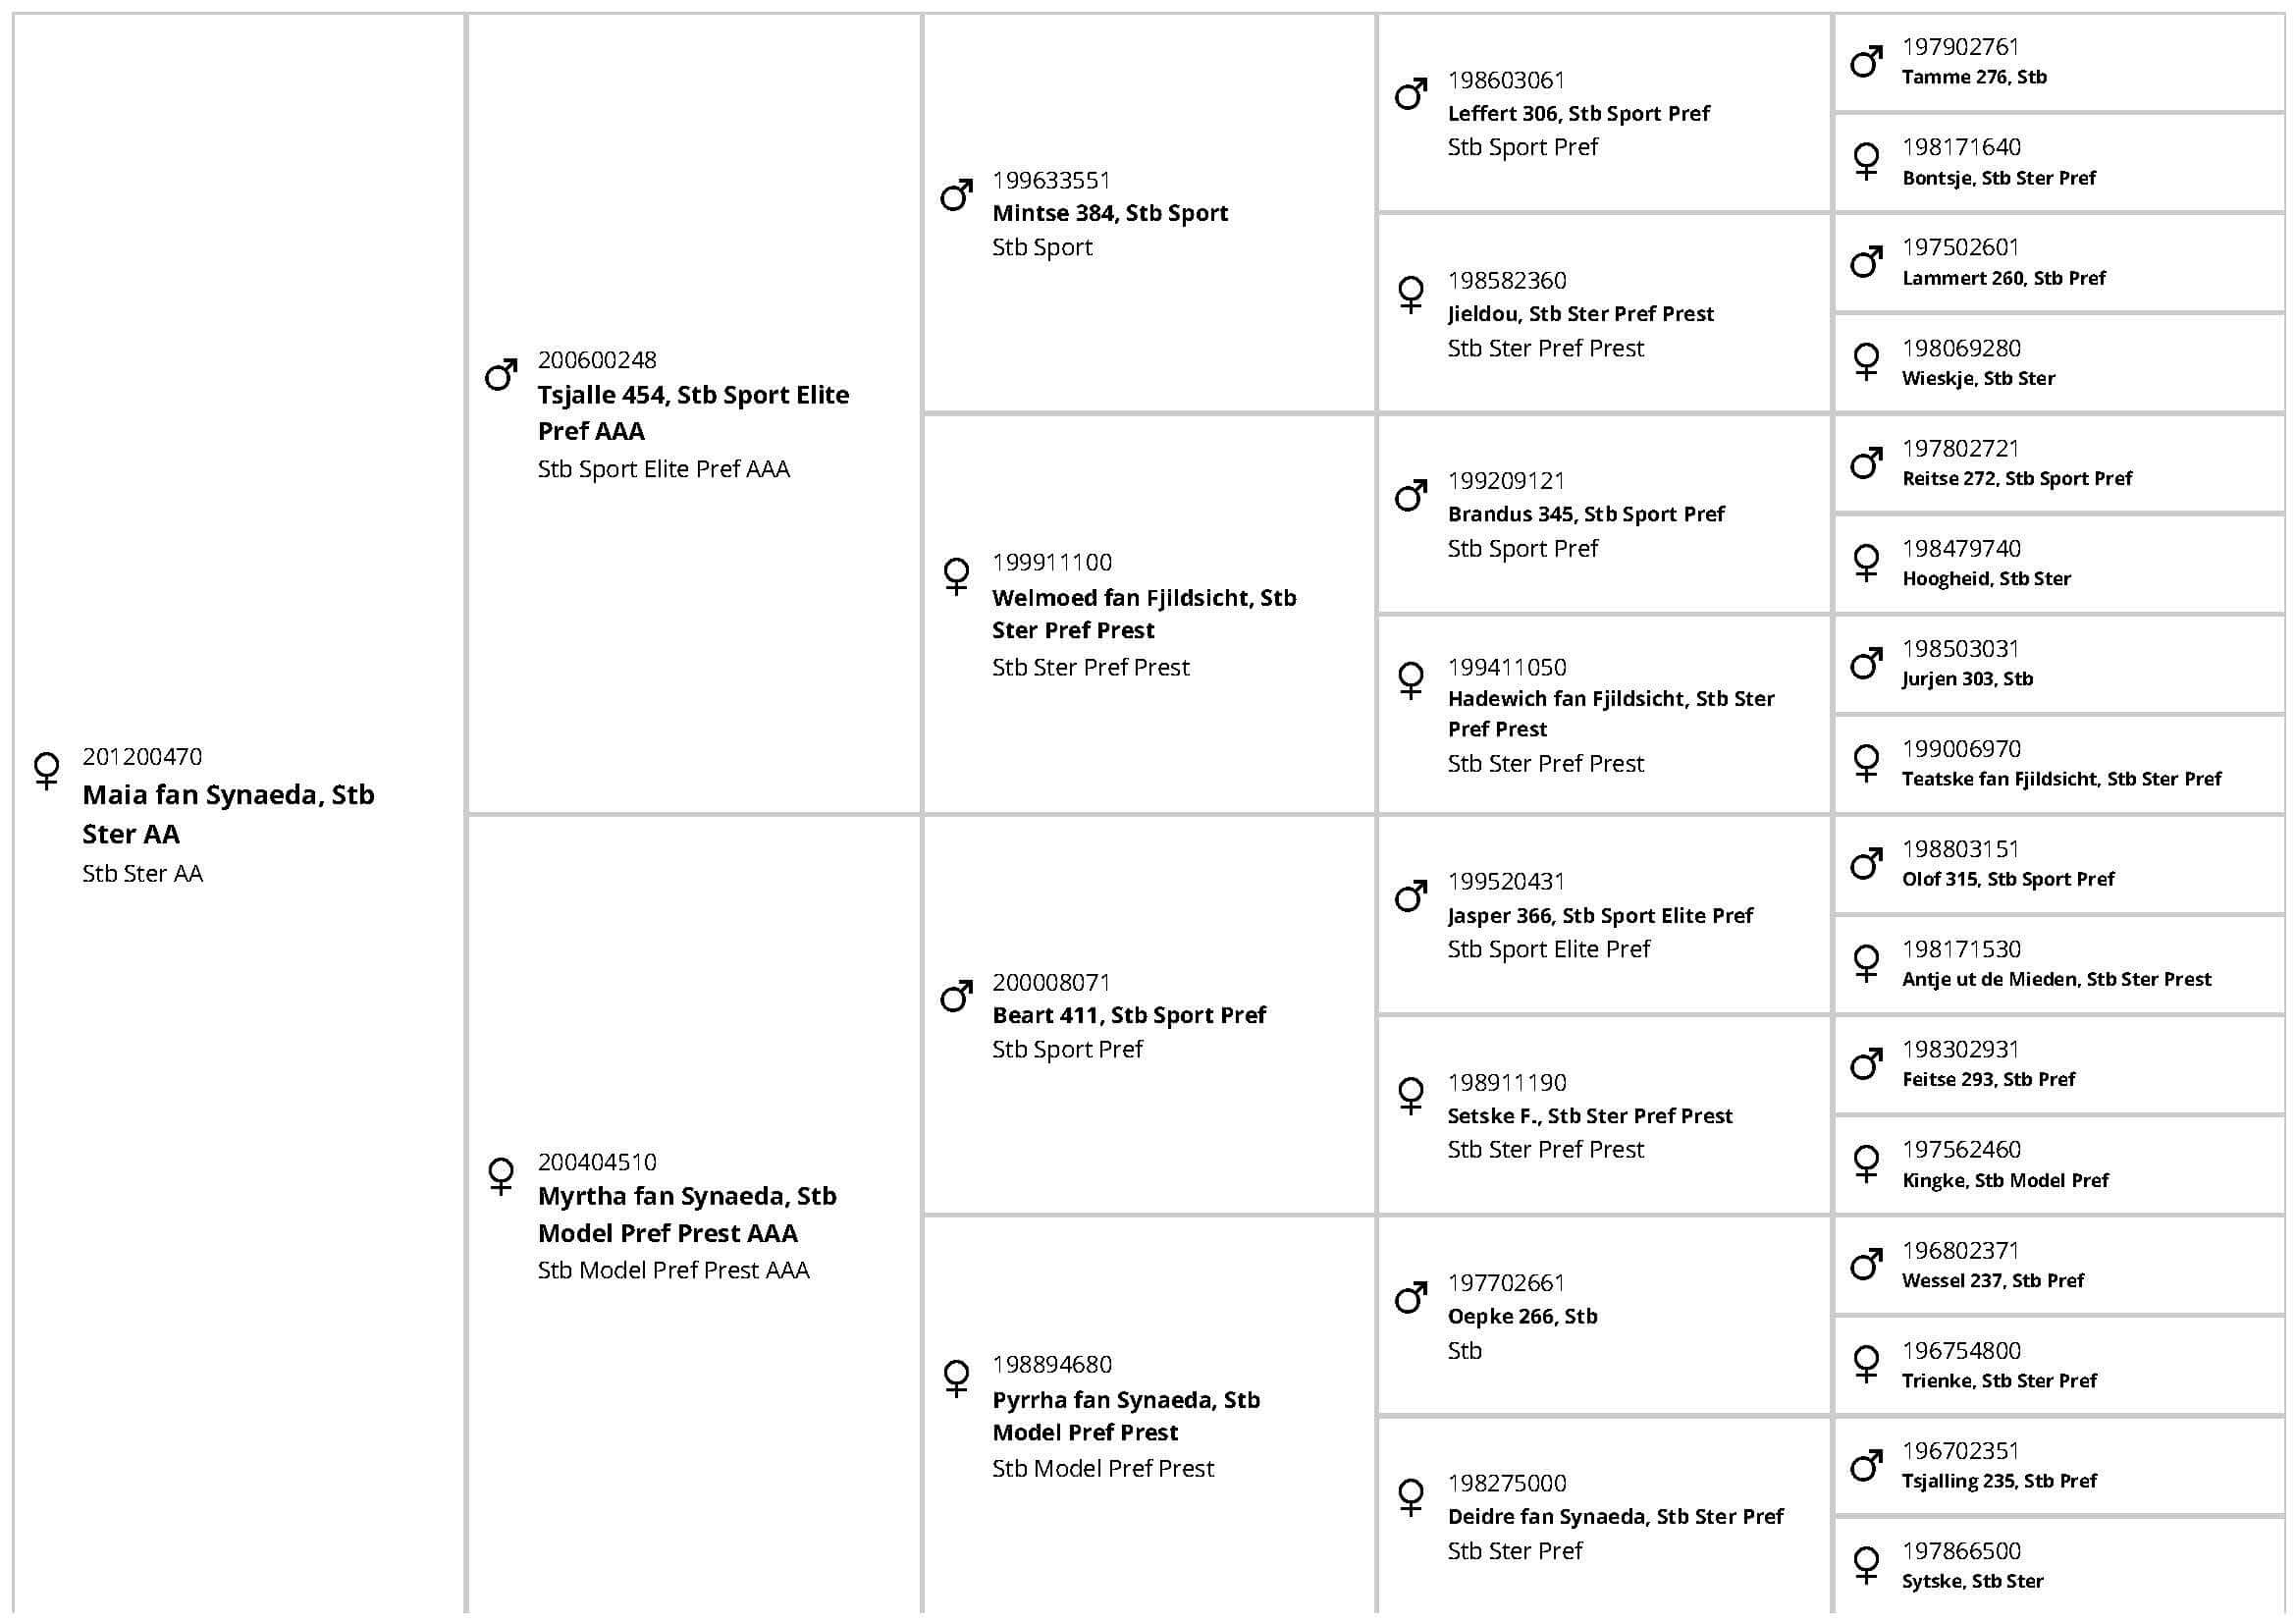Click the male symbol beside Beart 411
Viewport: 2296px width, 1623px height.
(956, 996)
